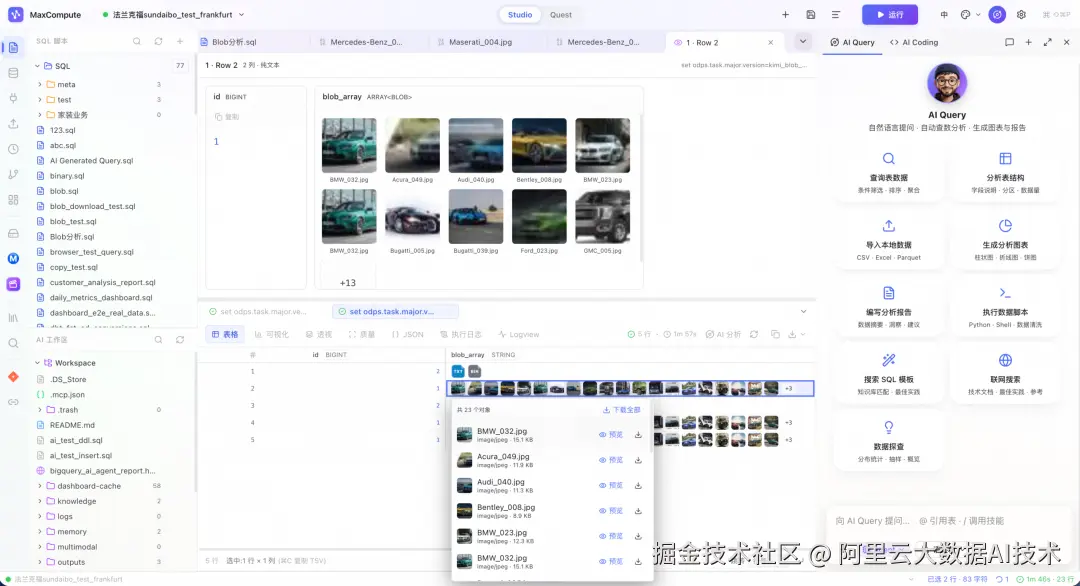Expand the test folder

40,99
